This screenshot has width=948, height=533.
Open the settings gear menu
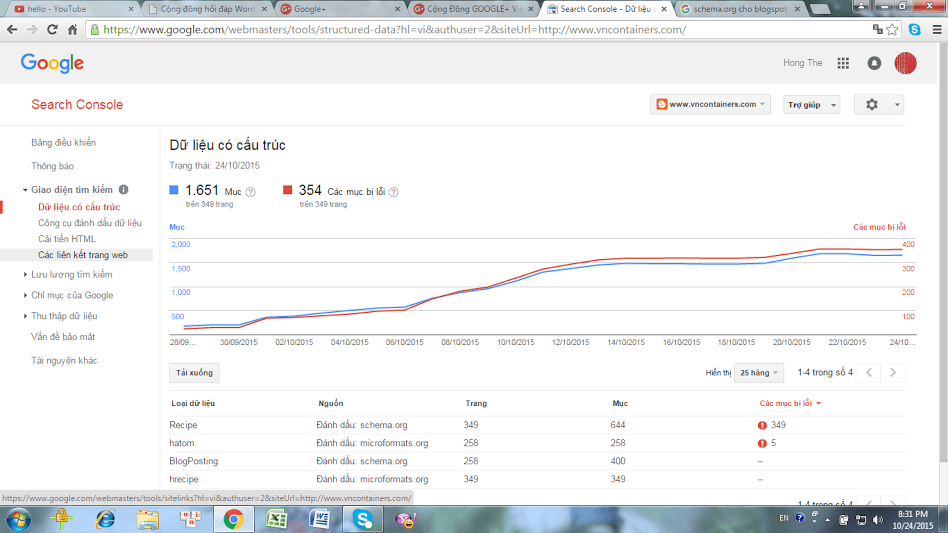click(x=871, y=105)
